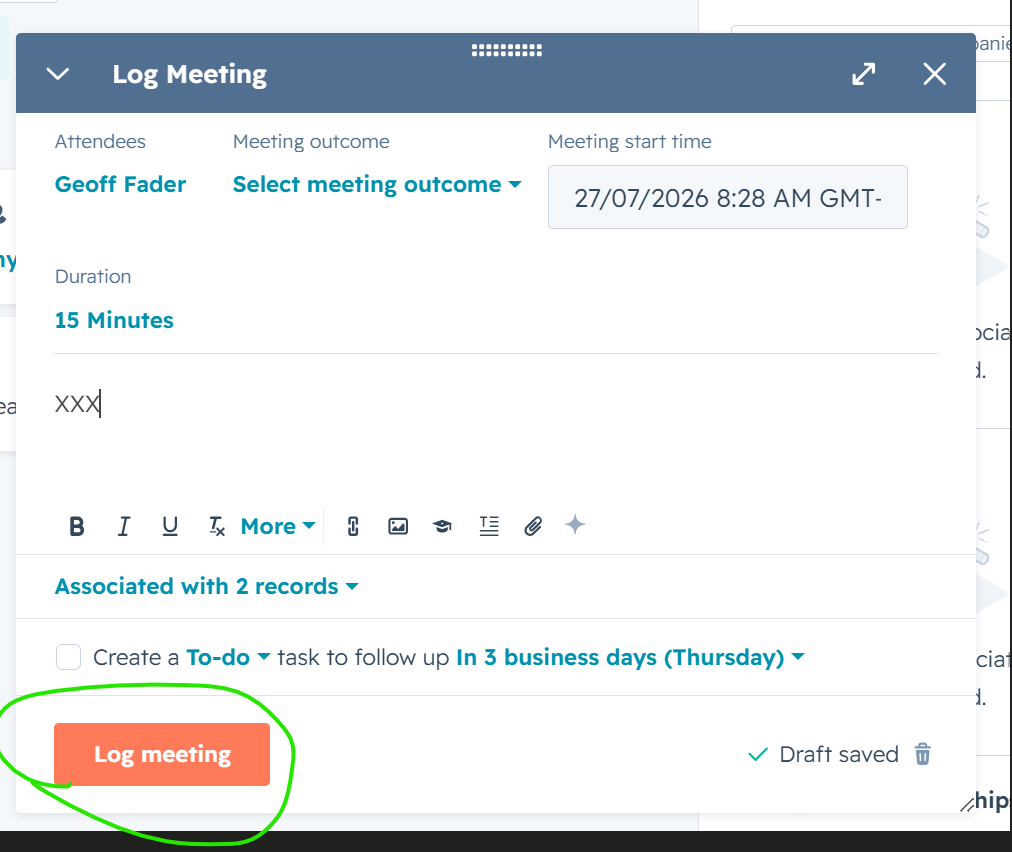Toggle bold formatting in the toolbar

pyautogui.click(x=77, y=527)
